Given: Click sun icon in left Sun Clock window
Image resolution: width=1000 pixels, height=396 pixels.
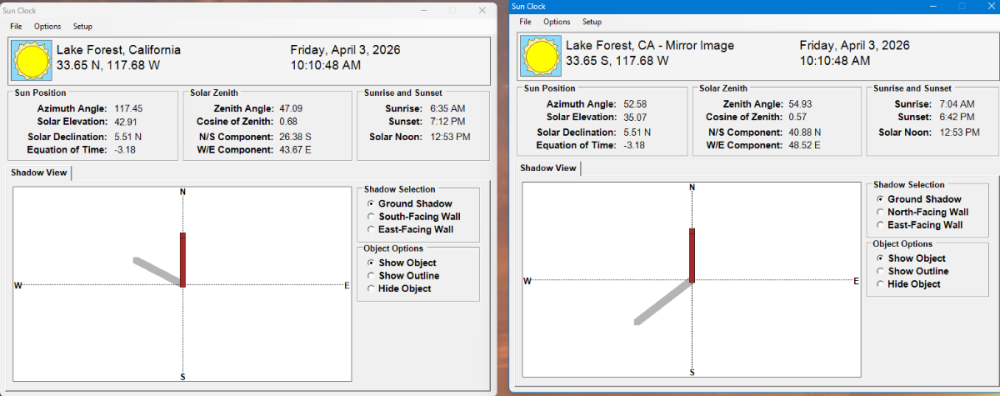Looking at the screenshot, I should point(31,61).
